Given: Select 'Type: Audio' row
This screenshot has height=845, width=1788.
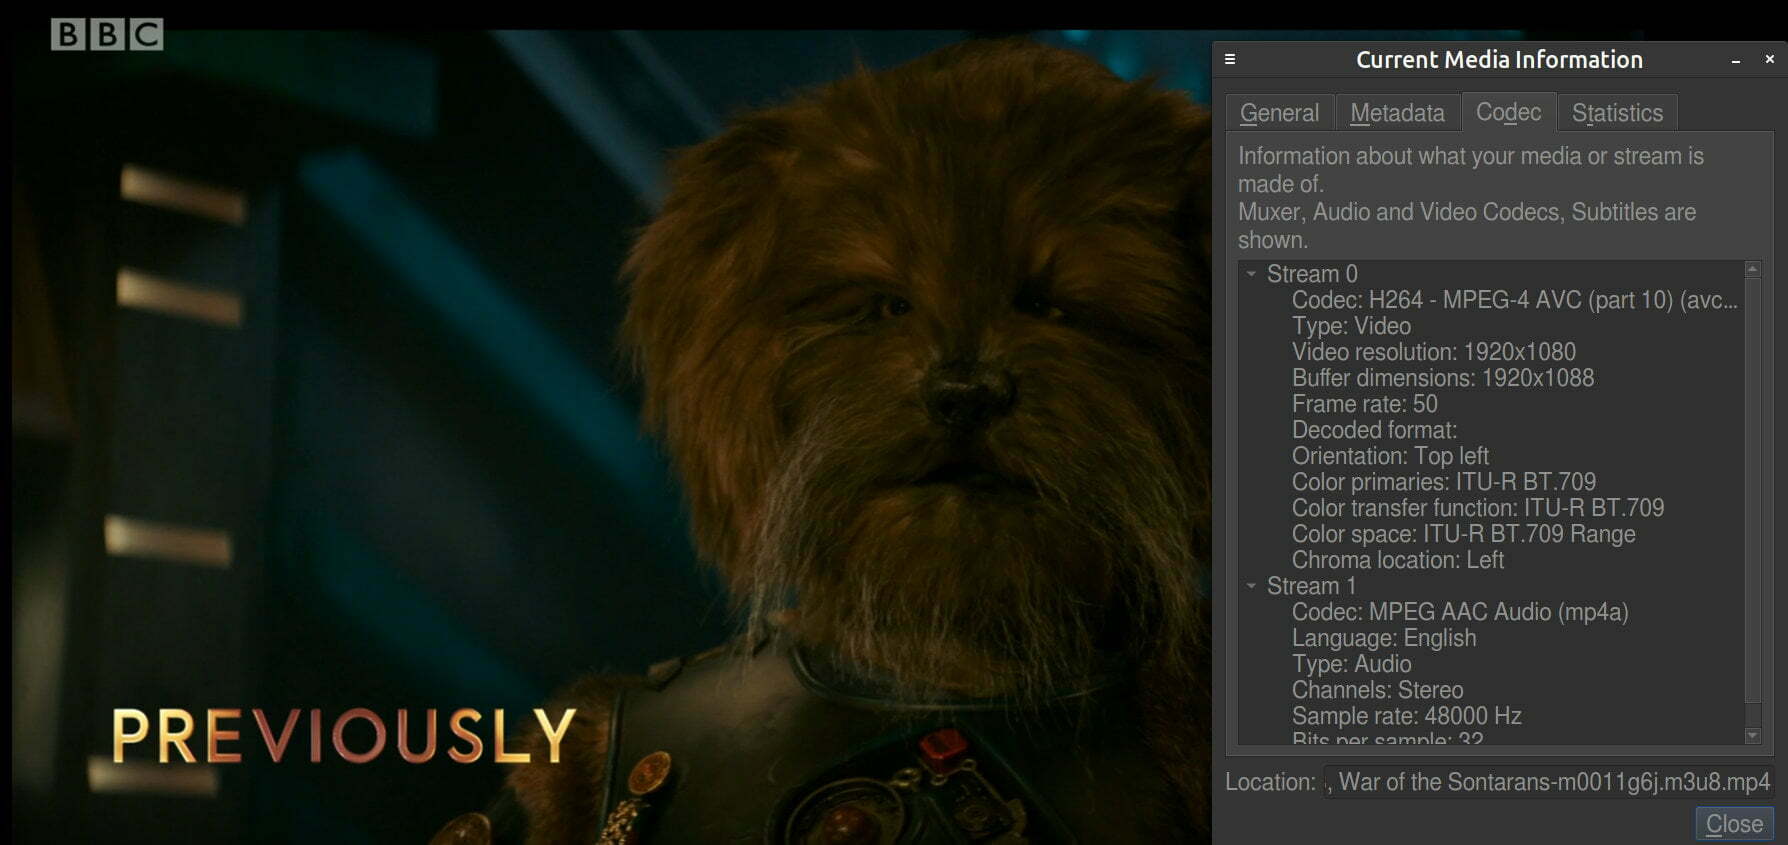Looking at the screenshot, I should [1491, 663].
